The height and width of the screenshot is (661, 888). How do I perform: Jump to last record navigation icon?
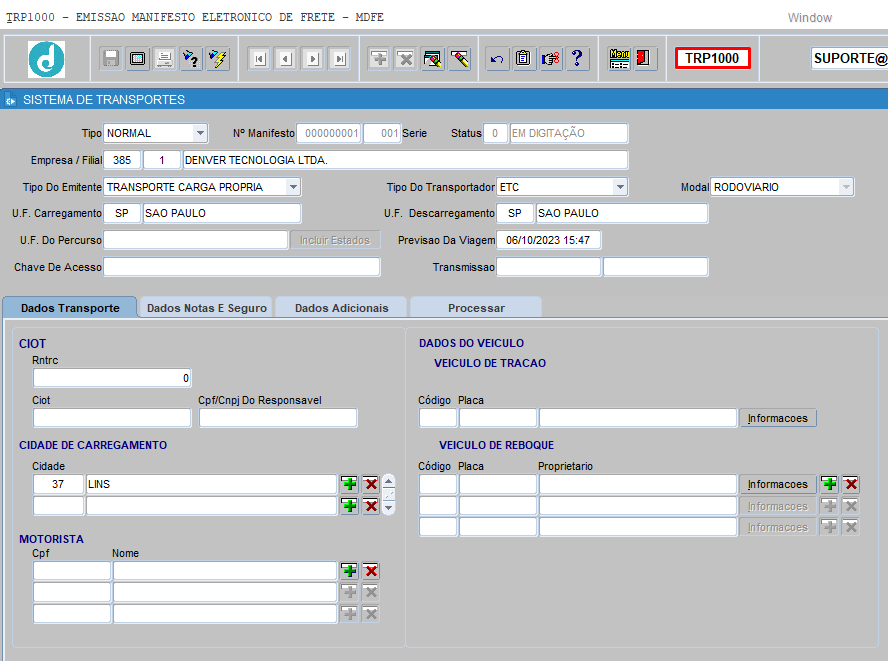click(x=340, y=58)
